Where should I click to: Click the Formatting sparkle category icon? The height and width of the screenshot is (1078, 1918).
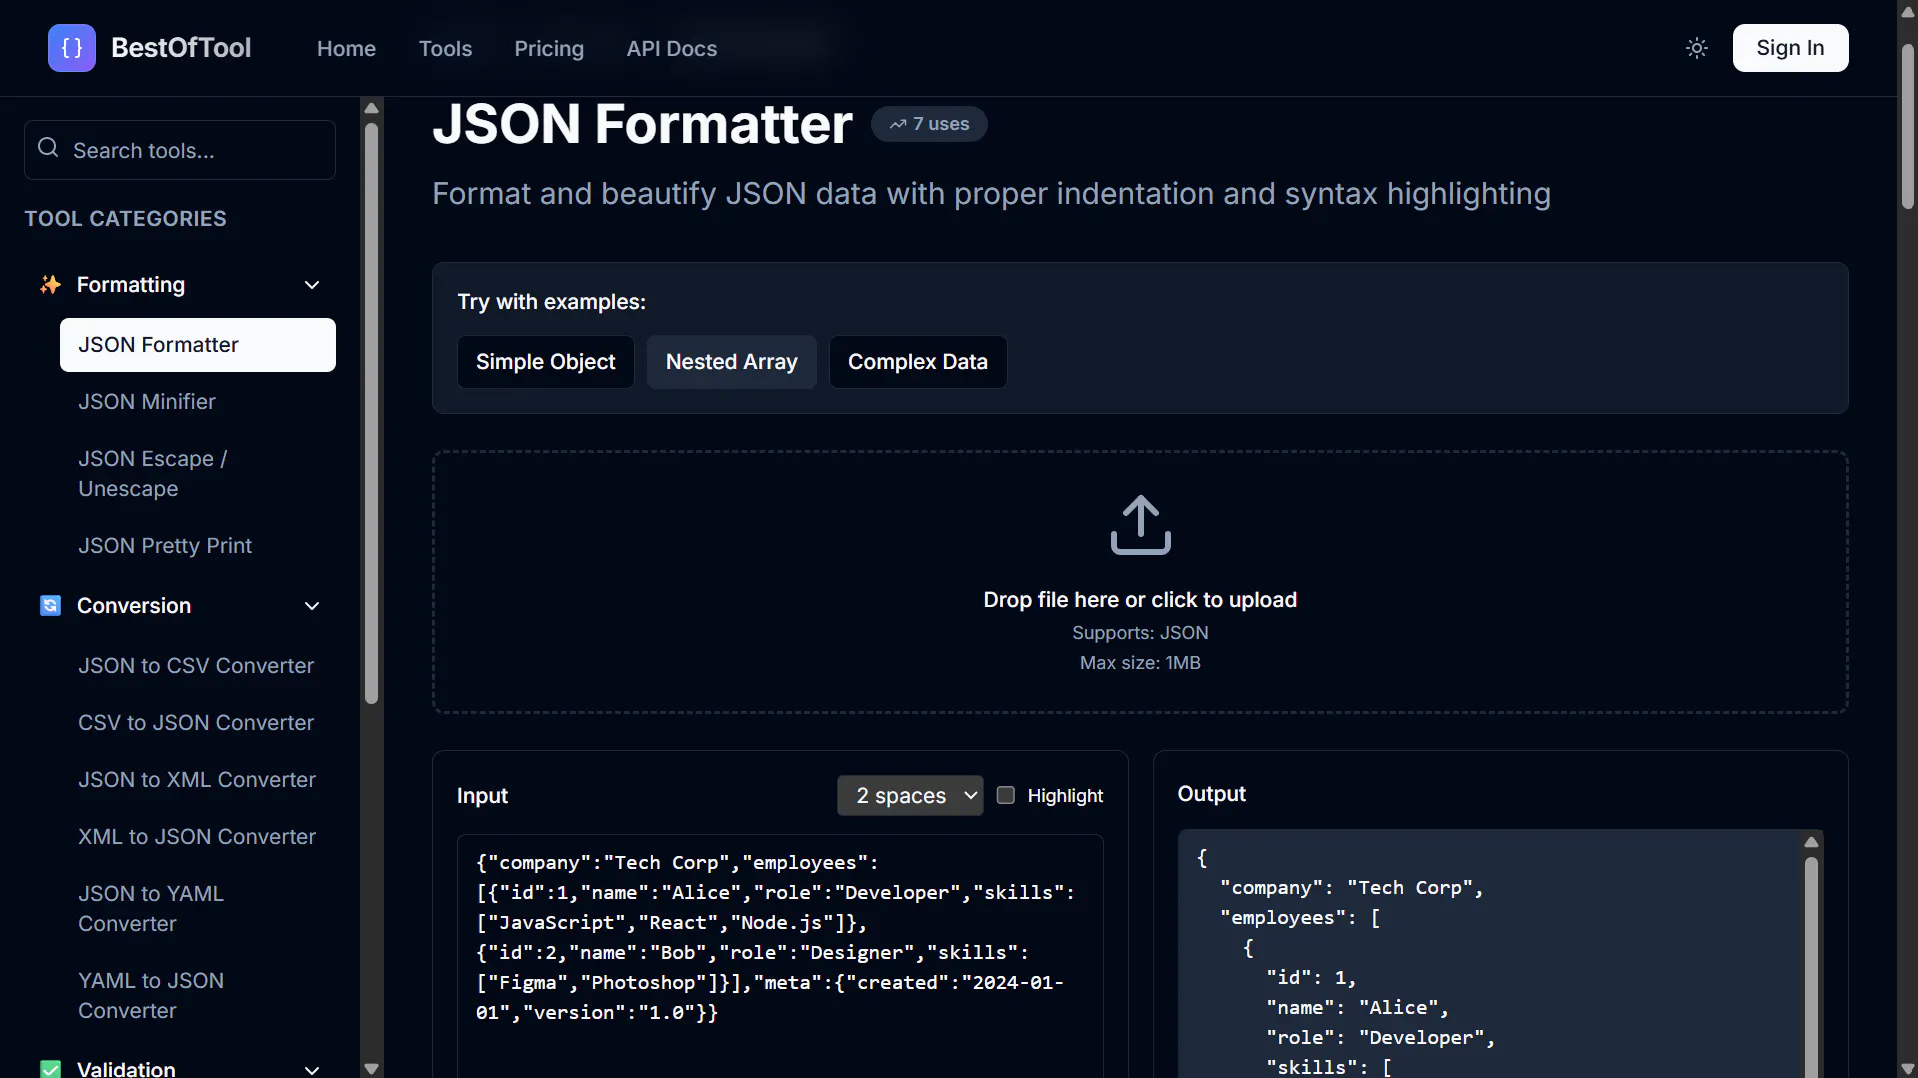tap(50, 285)
